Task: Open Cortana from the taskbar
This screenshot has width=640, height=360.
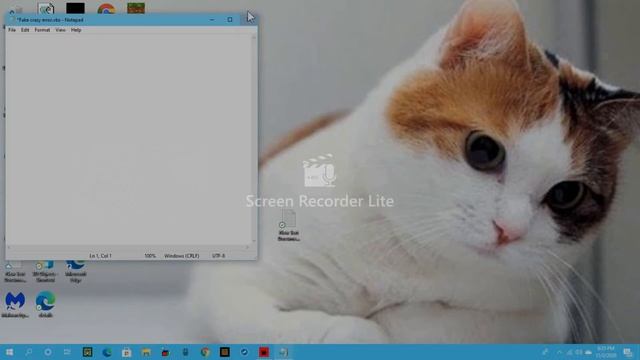Action: point(48,352)
